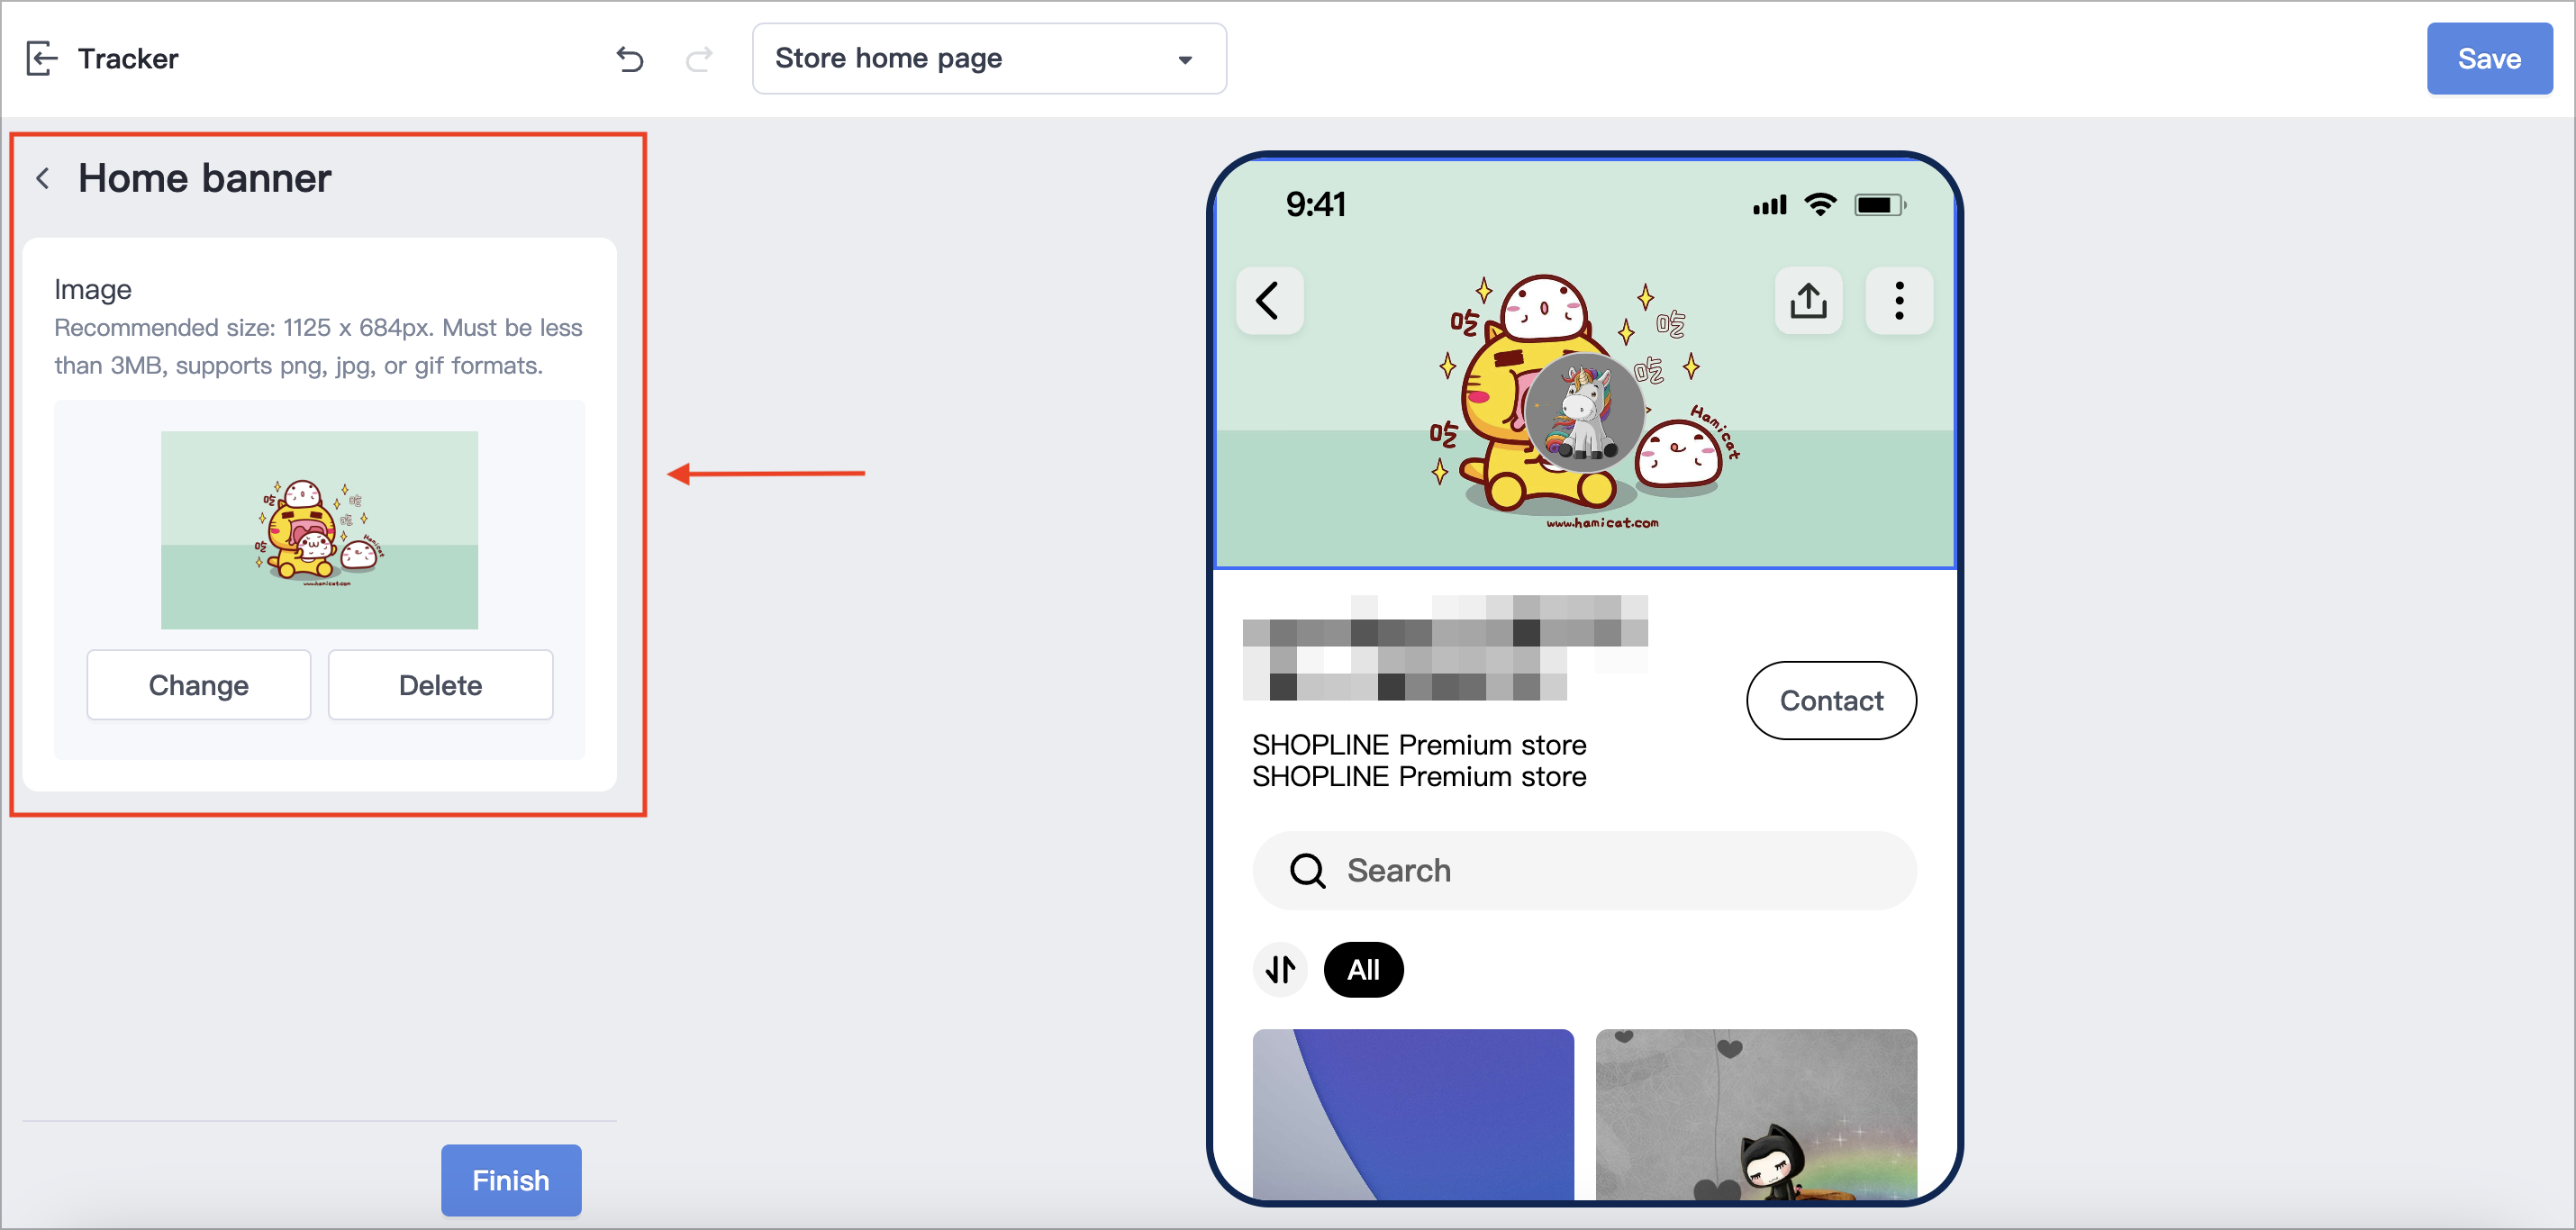Click the 'Image' section label
The height and width of the screenshot is (1230, 2576).
point(93,289)
